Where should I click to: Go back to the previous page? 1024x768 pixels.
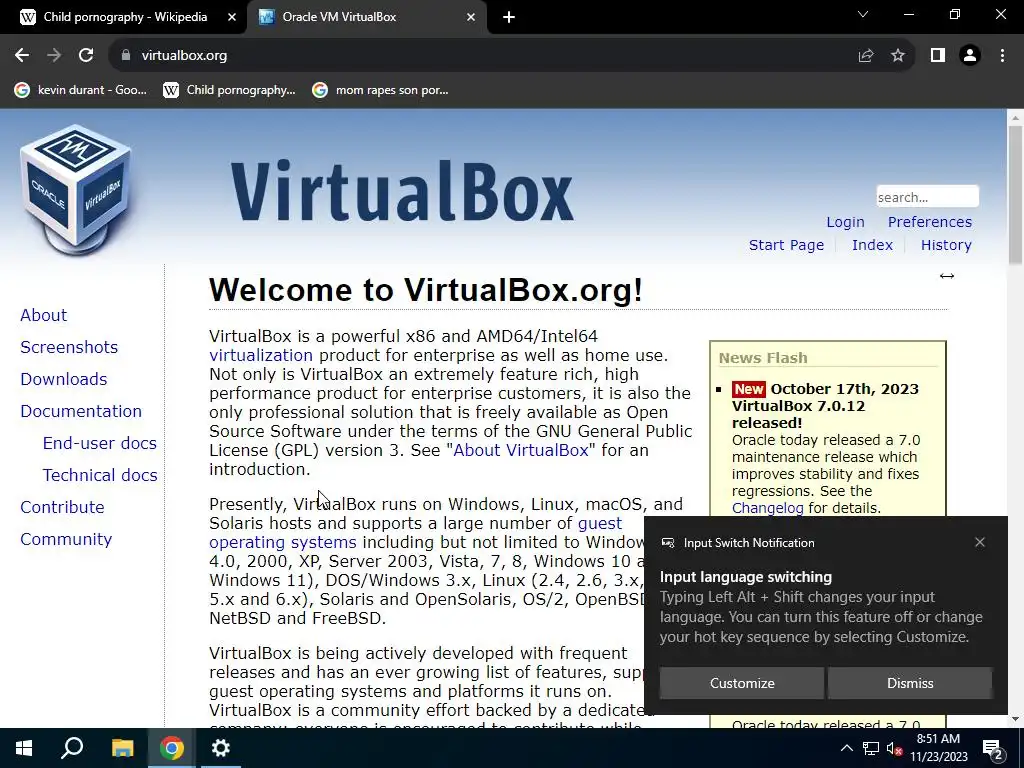pos(22,56)
